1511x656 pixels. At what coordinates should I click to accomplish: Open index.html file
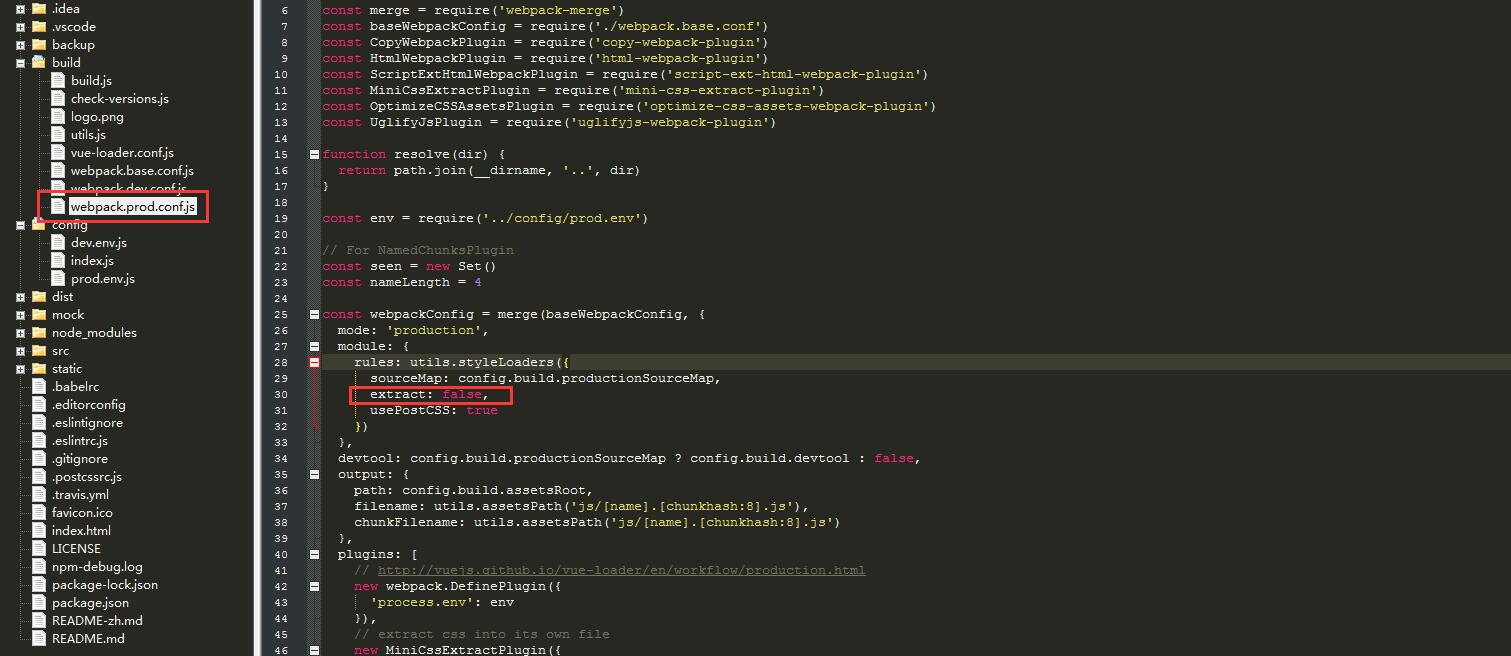pos(81,530)
